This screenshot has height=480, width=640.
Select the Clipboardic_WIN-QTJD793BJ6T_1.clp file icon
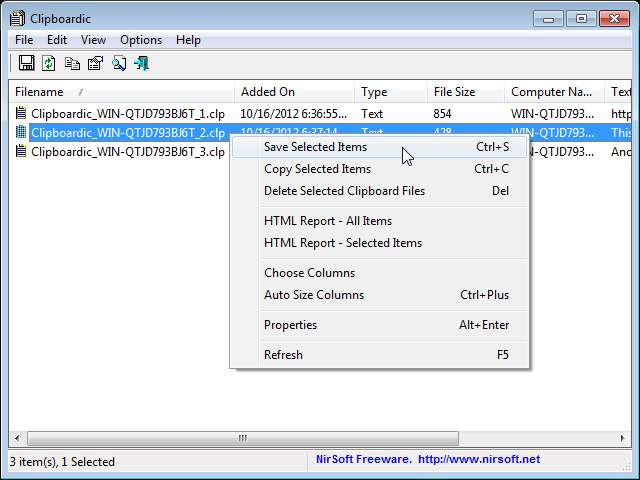tap(21, 114)
